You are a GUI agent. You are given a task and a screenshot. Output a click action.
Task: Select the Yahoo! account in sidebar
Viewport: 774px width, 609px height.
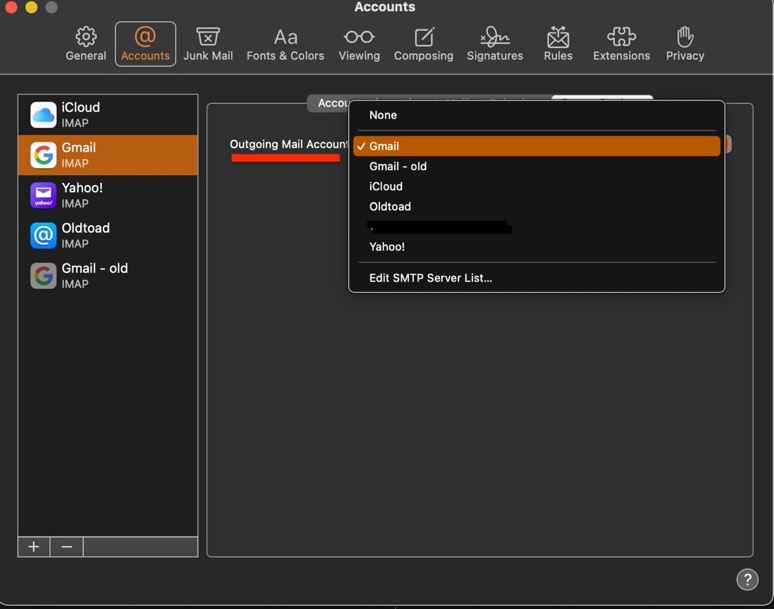pos(108,195)
